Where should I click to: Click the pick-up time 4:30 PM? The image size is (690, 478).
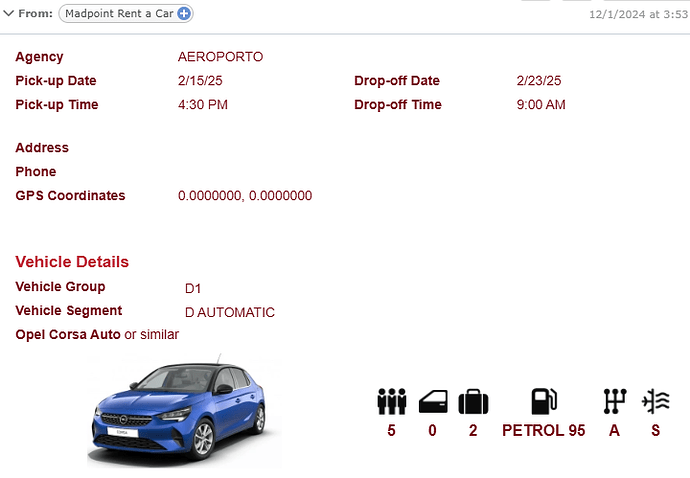coord(203,105)
